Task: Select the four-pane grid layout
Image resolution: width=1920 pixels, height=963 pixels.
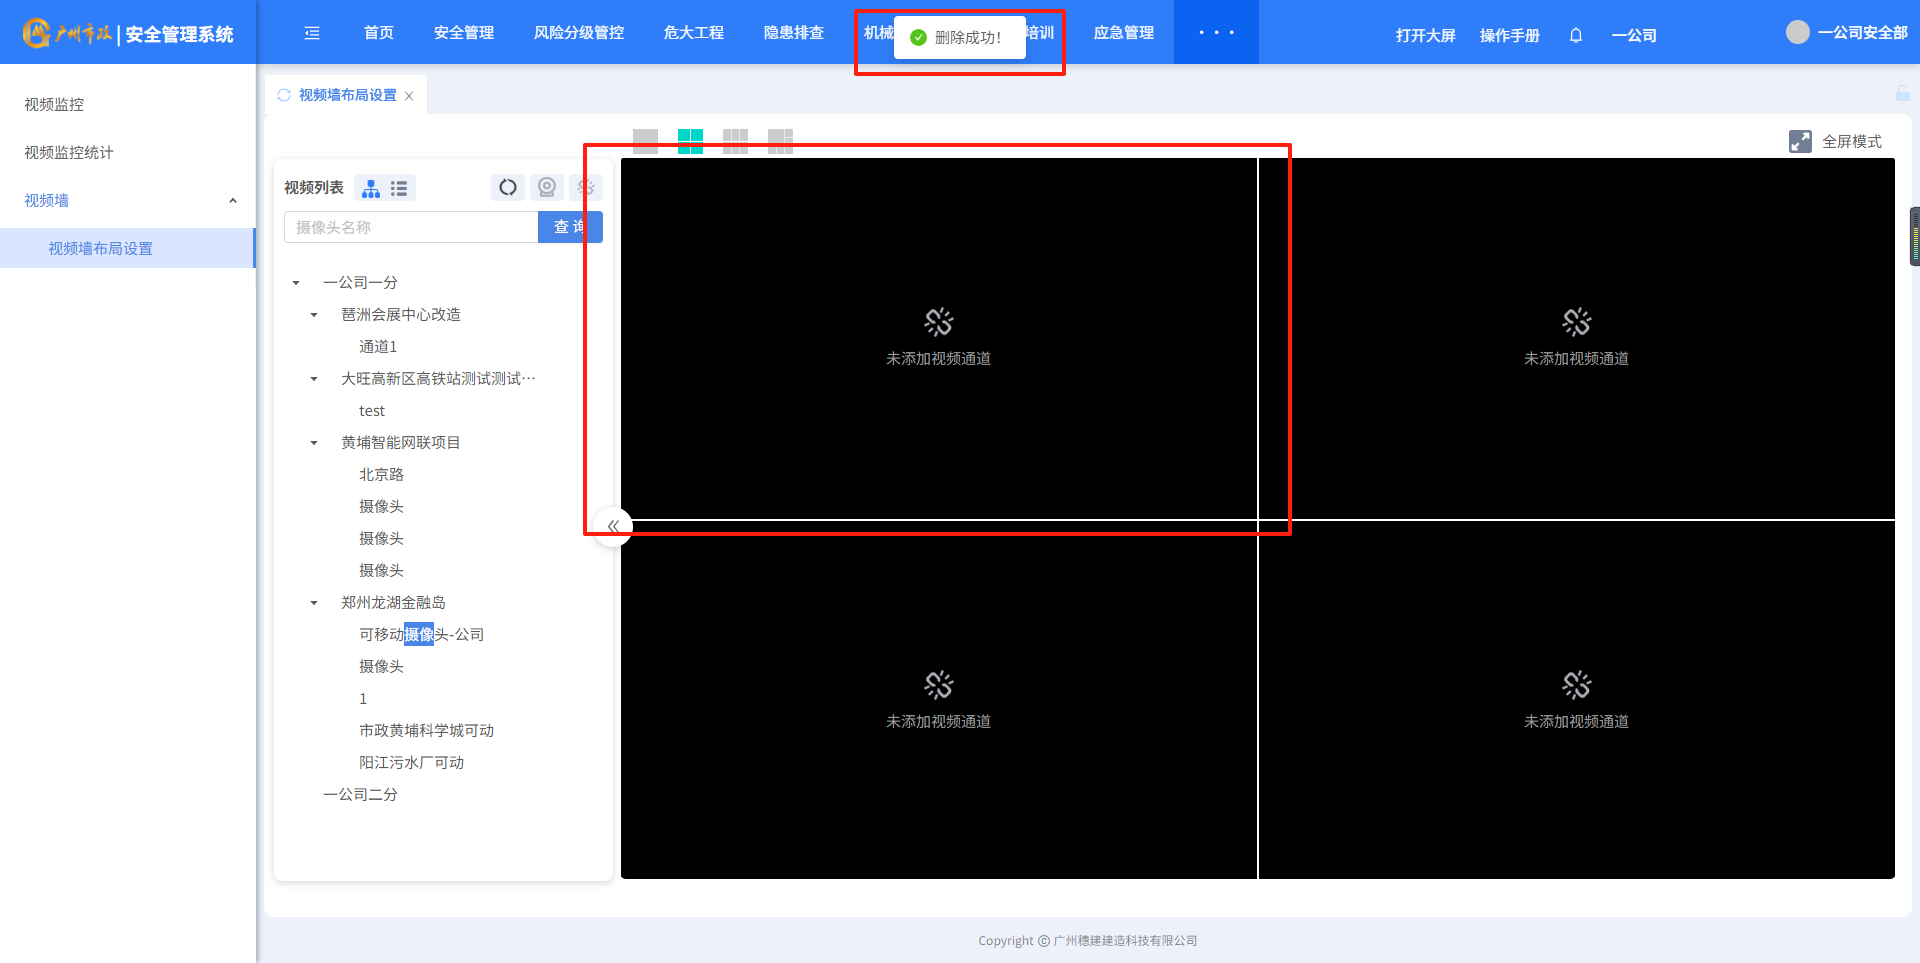Action: tap(690, 141)
